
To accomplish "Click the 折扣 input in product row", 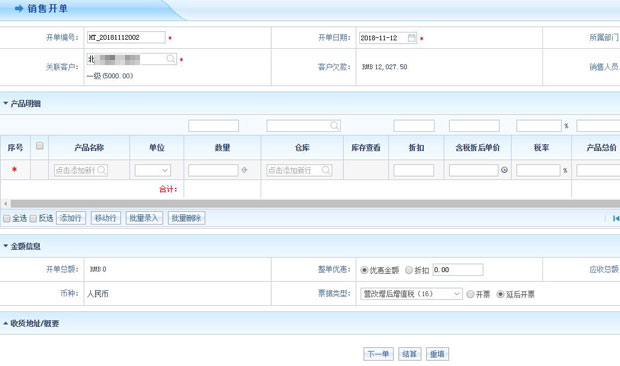I will click(x=414, y=170).
